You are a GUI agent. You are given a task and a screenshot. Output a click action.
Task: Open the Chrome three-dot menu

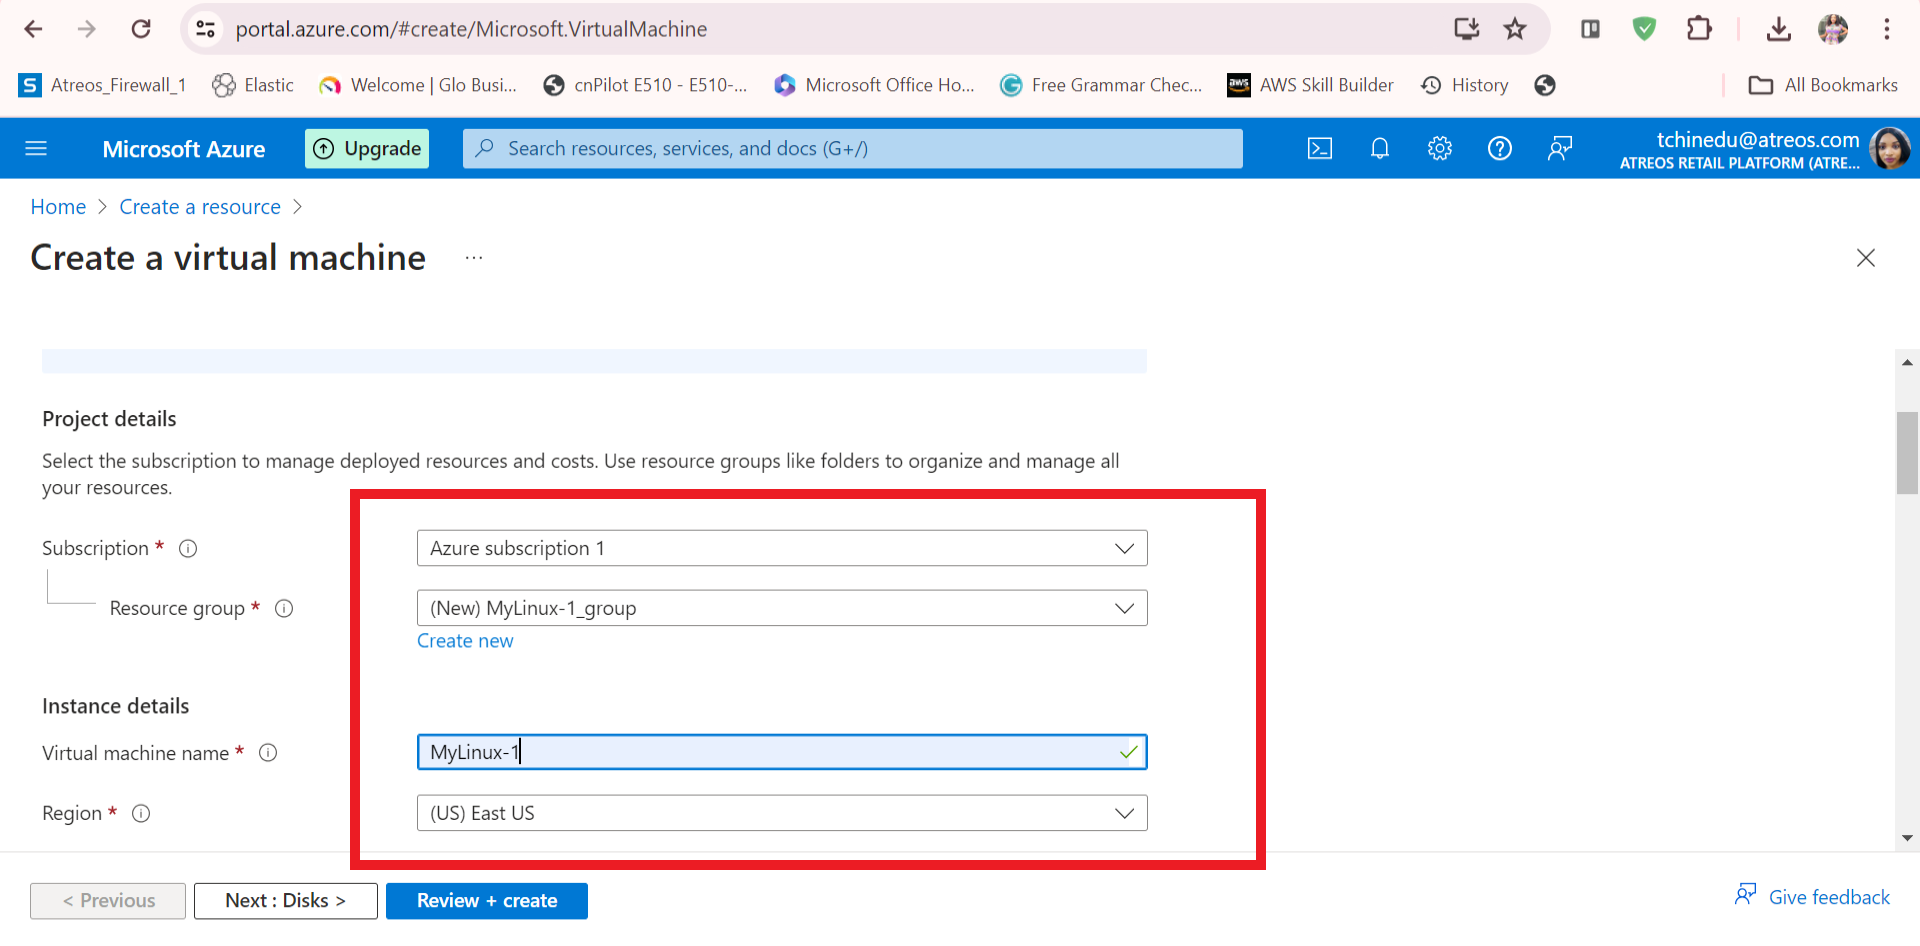[x=1887, y=29]
